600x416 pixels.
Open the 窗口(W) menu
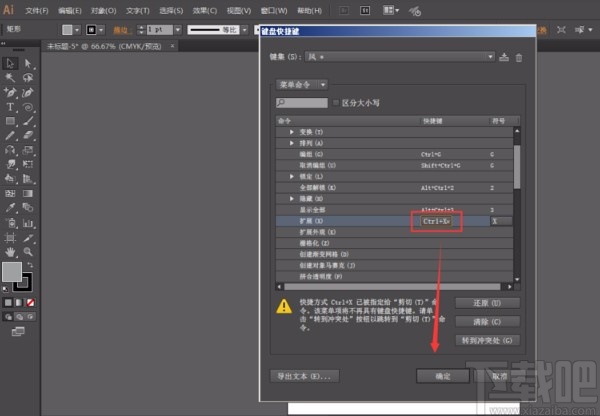point(274,11)
